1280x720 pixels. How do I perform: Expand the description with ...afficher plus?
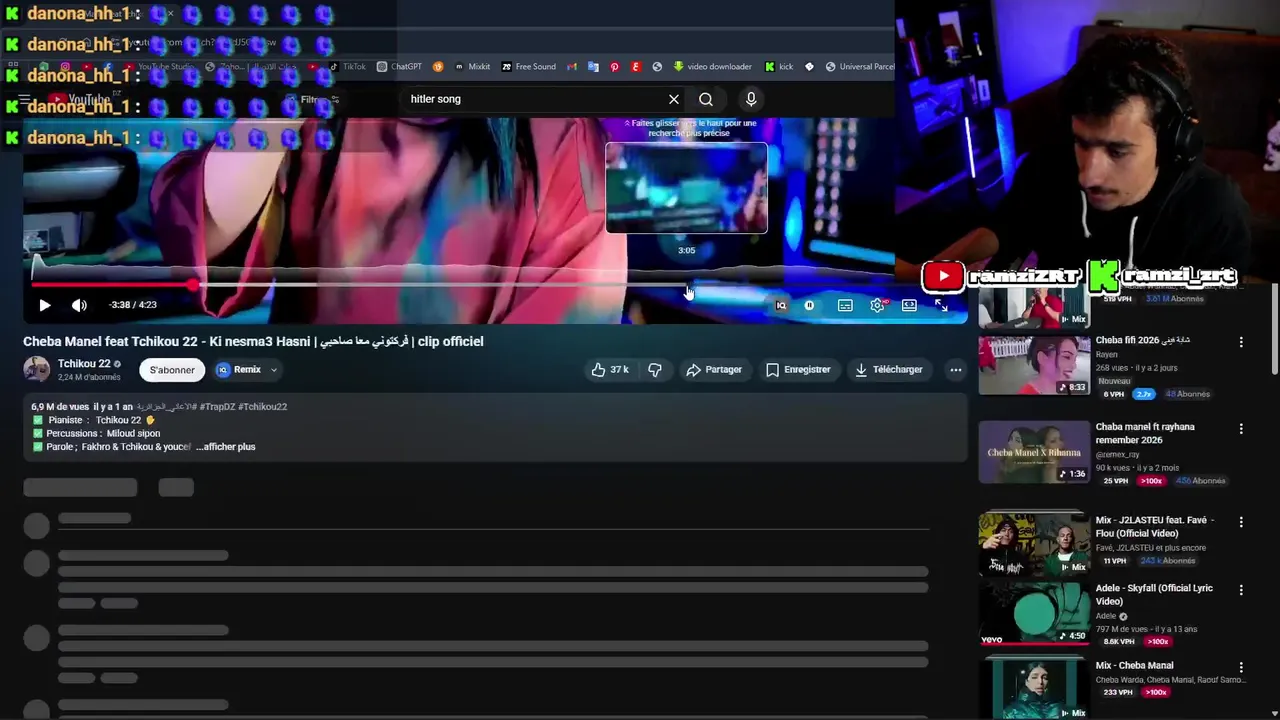click(225, 447)
